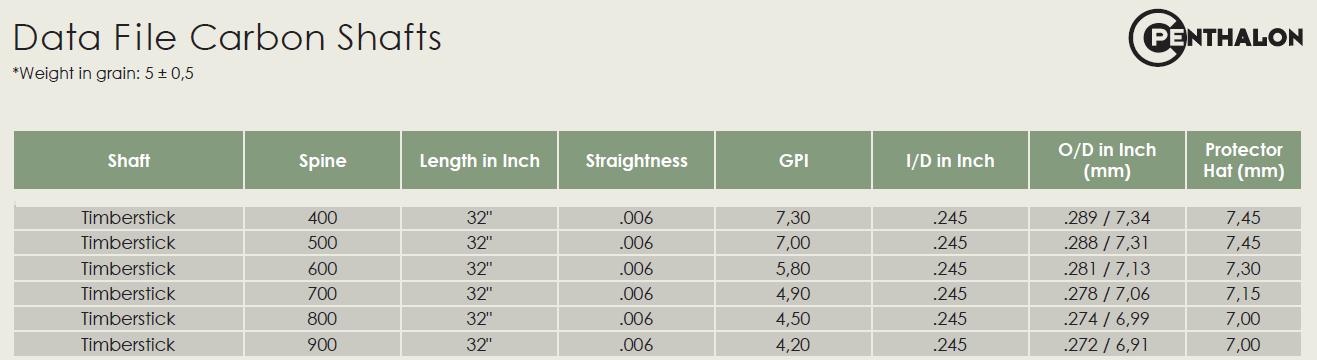The height and width of the screenshot is (360, 1317).
Task: Select the Spine column header
Action: pos(323,160)
